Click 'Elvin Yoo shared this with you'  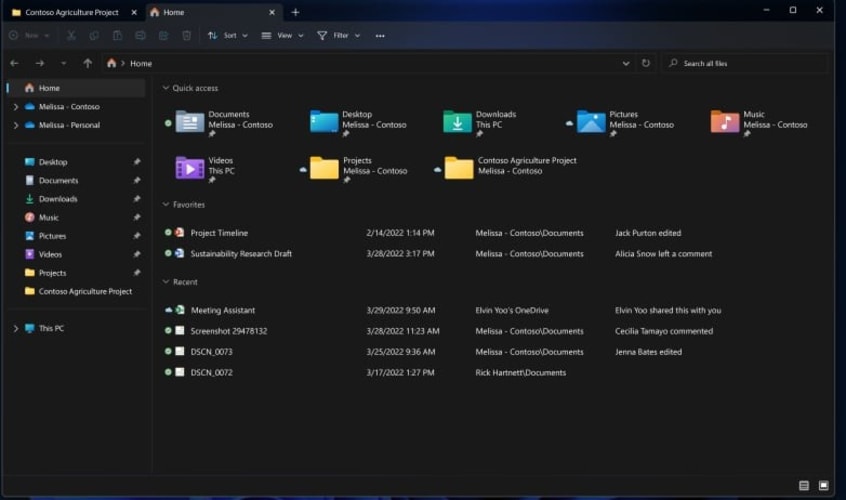pyautogui.click(x=668, y=310)
